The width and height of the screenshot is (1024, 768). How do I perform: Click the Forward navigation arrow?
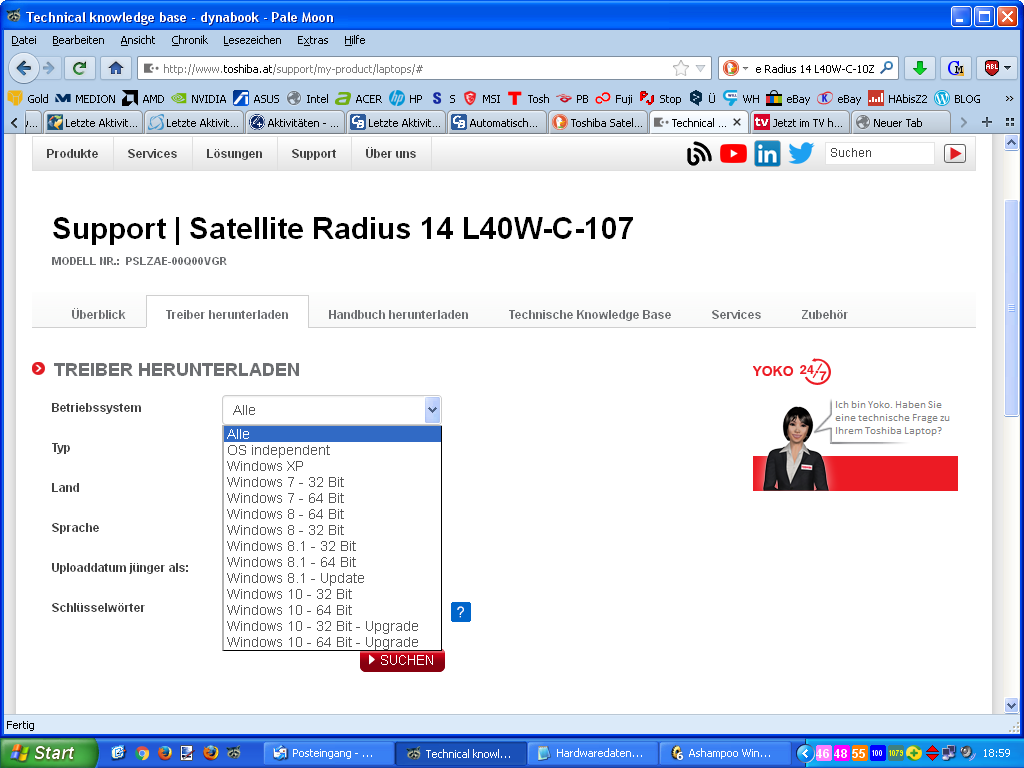(x=48, y=68)
